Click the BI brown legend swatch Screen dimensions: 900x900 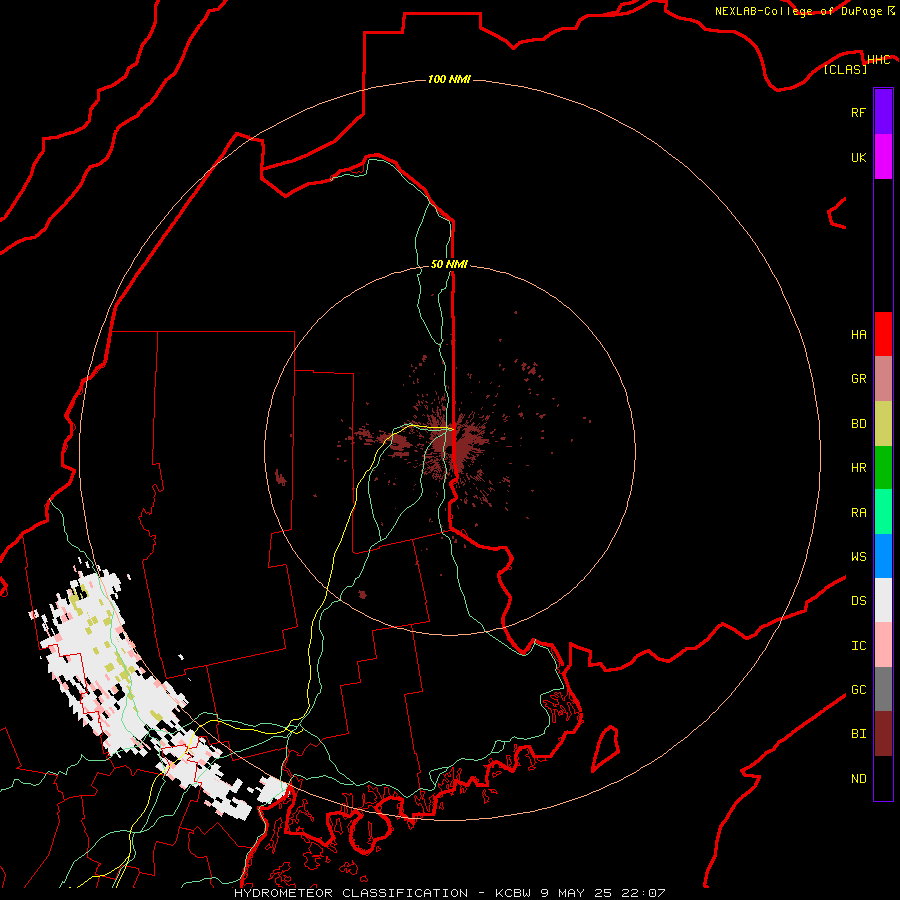coord(883,734)
